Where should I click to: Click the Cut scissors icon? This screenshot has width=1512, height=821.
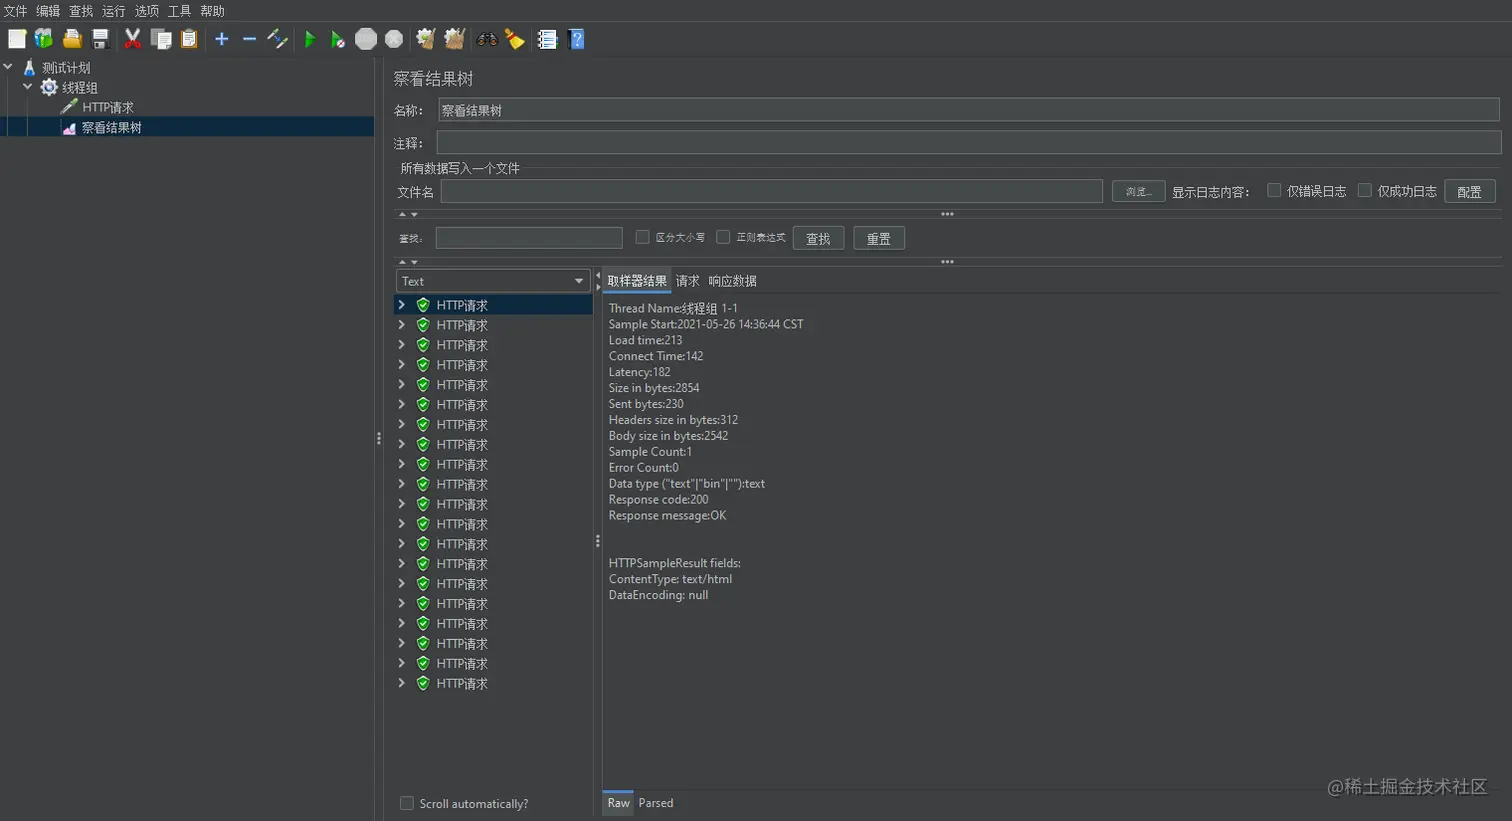(x=132, y=39)
